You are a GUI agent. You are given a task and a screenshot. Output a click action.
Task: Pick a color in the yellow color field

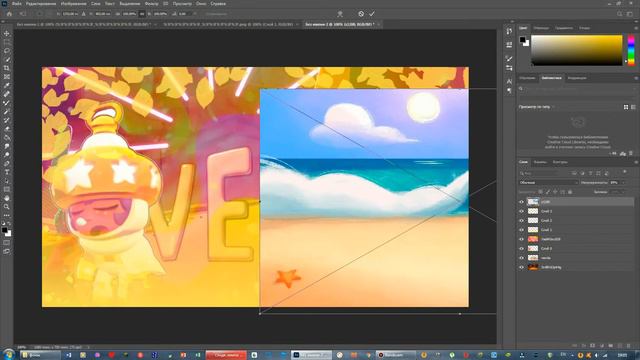pos(576,50)
